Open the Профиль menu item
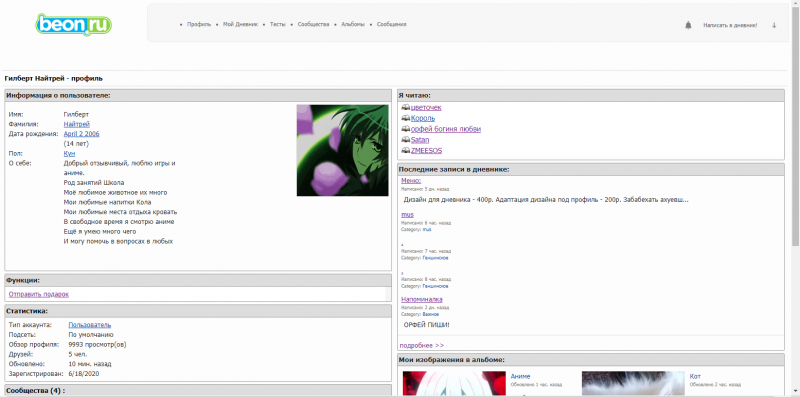The height and width of the screenshot is (397, 800). [199, 24]
